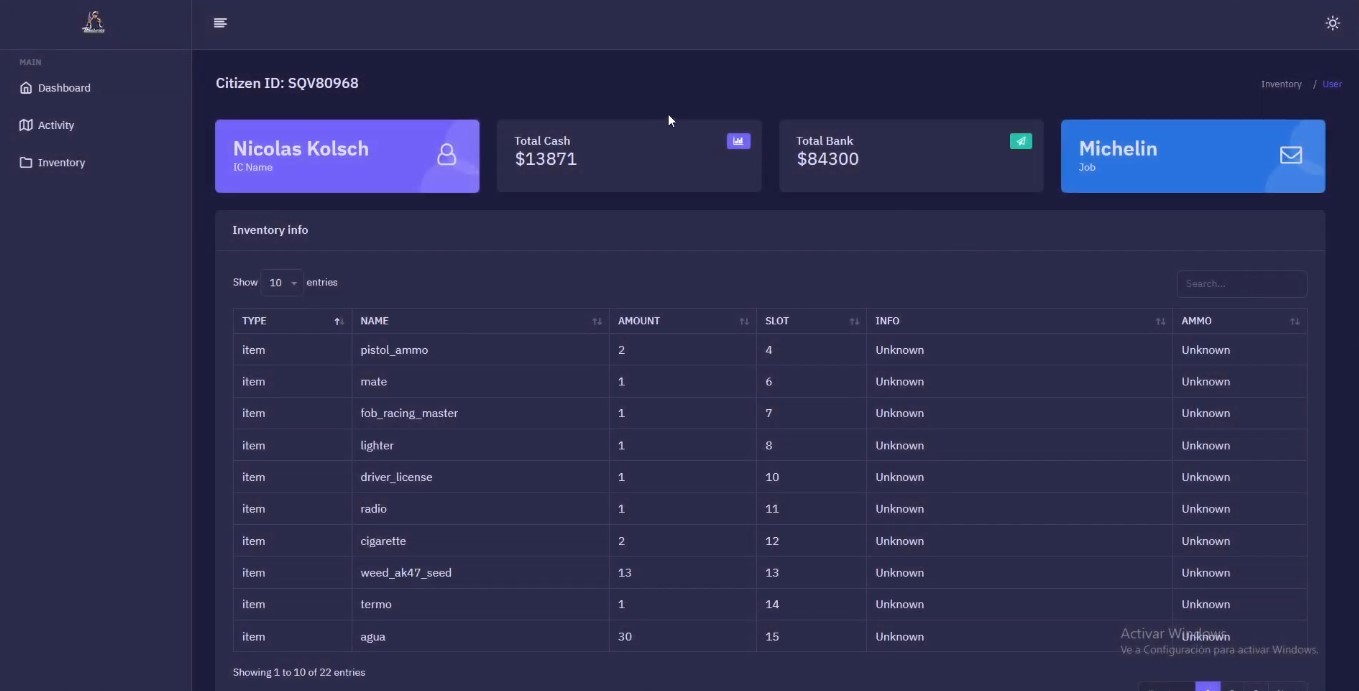Sort table by NAME column arrows
The width and height of the screenshot is (1359, 691).
tap(597, 321)
